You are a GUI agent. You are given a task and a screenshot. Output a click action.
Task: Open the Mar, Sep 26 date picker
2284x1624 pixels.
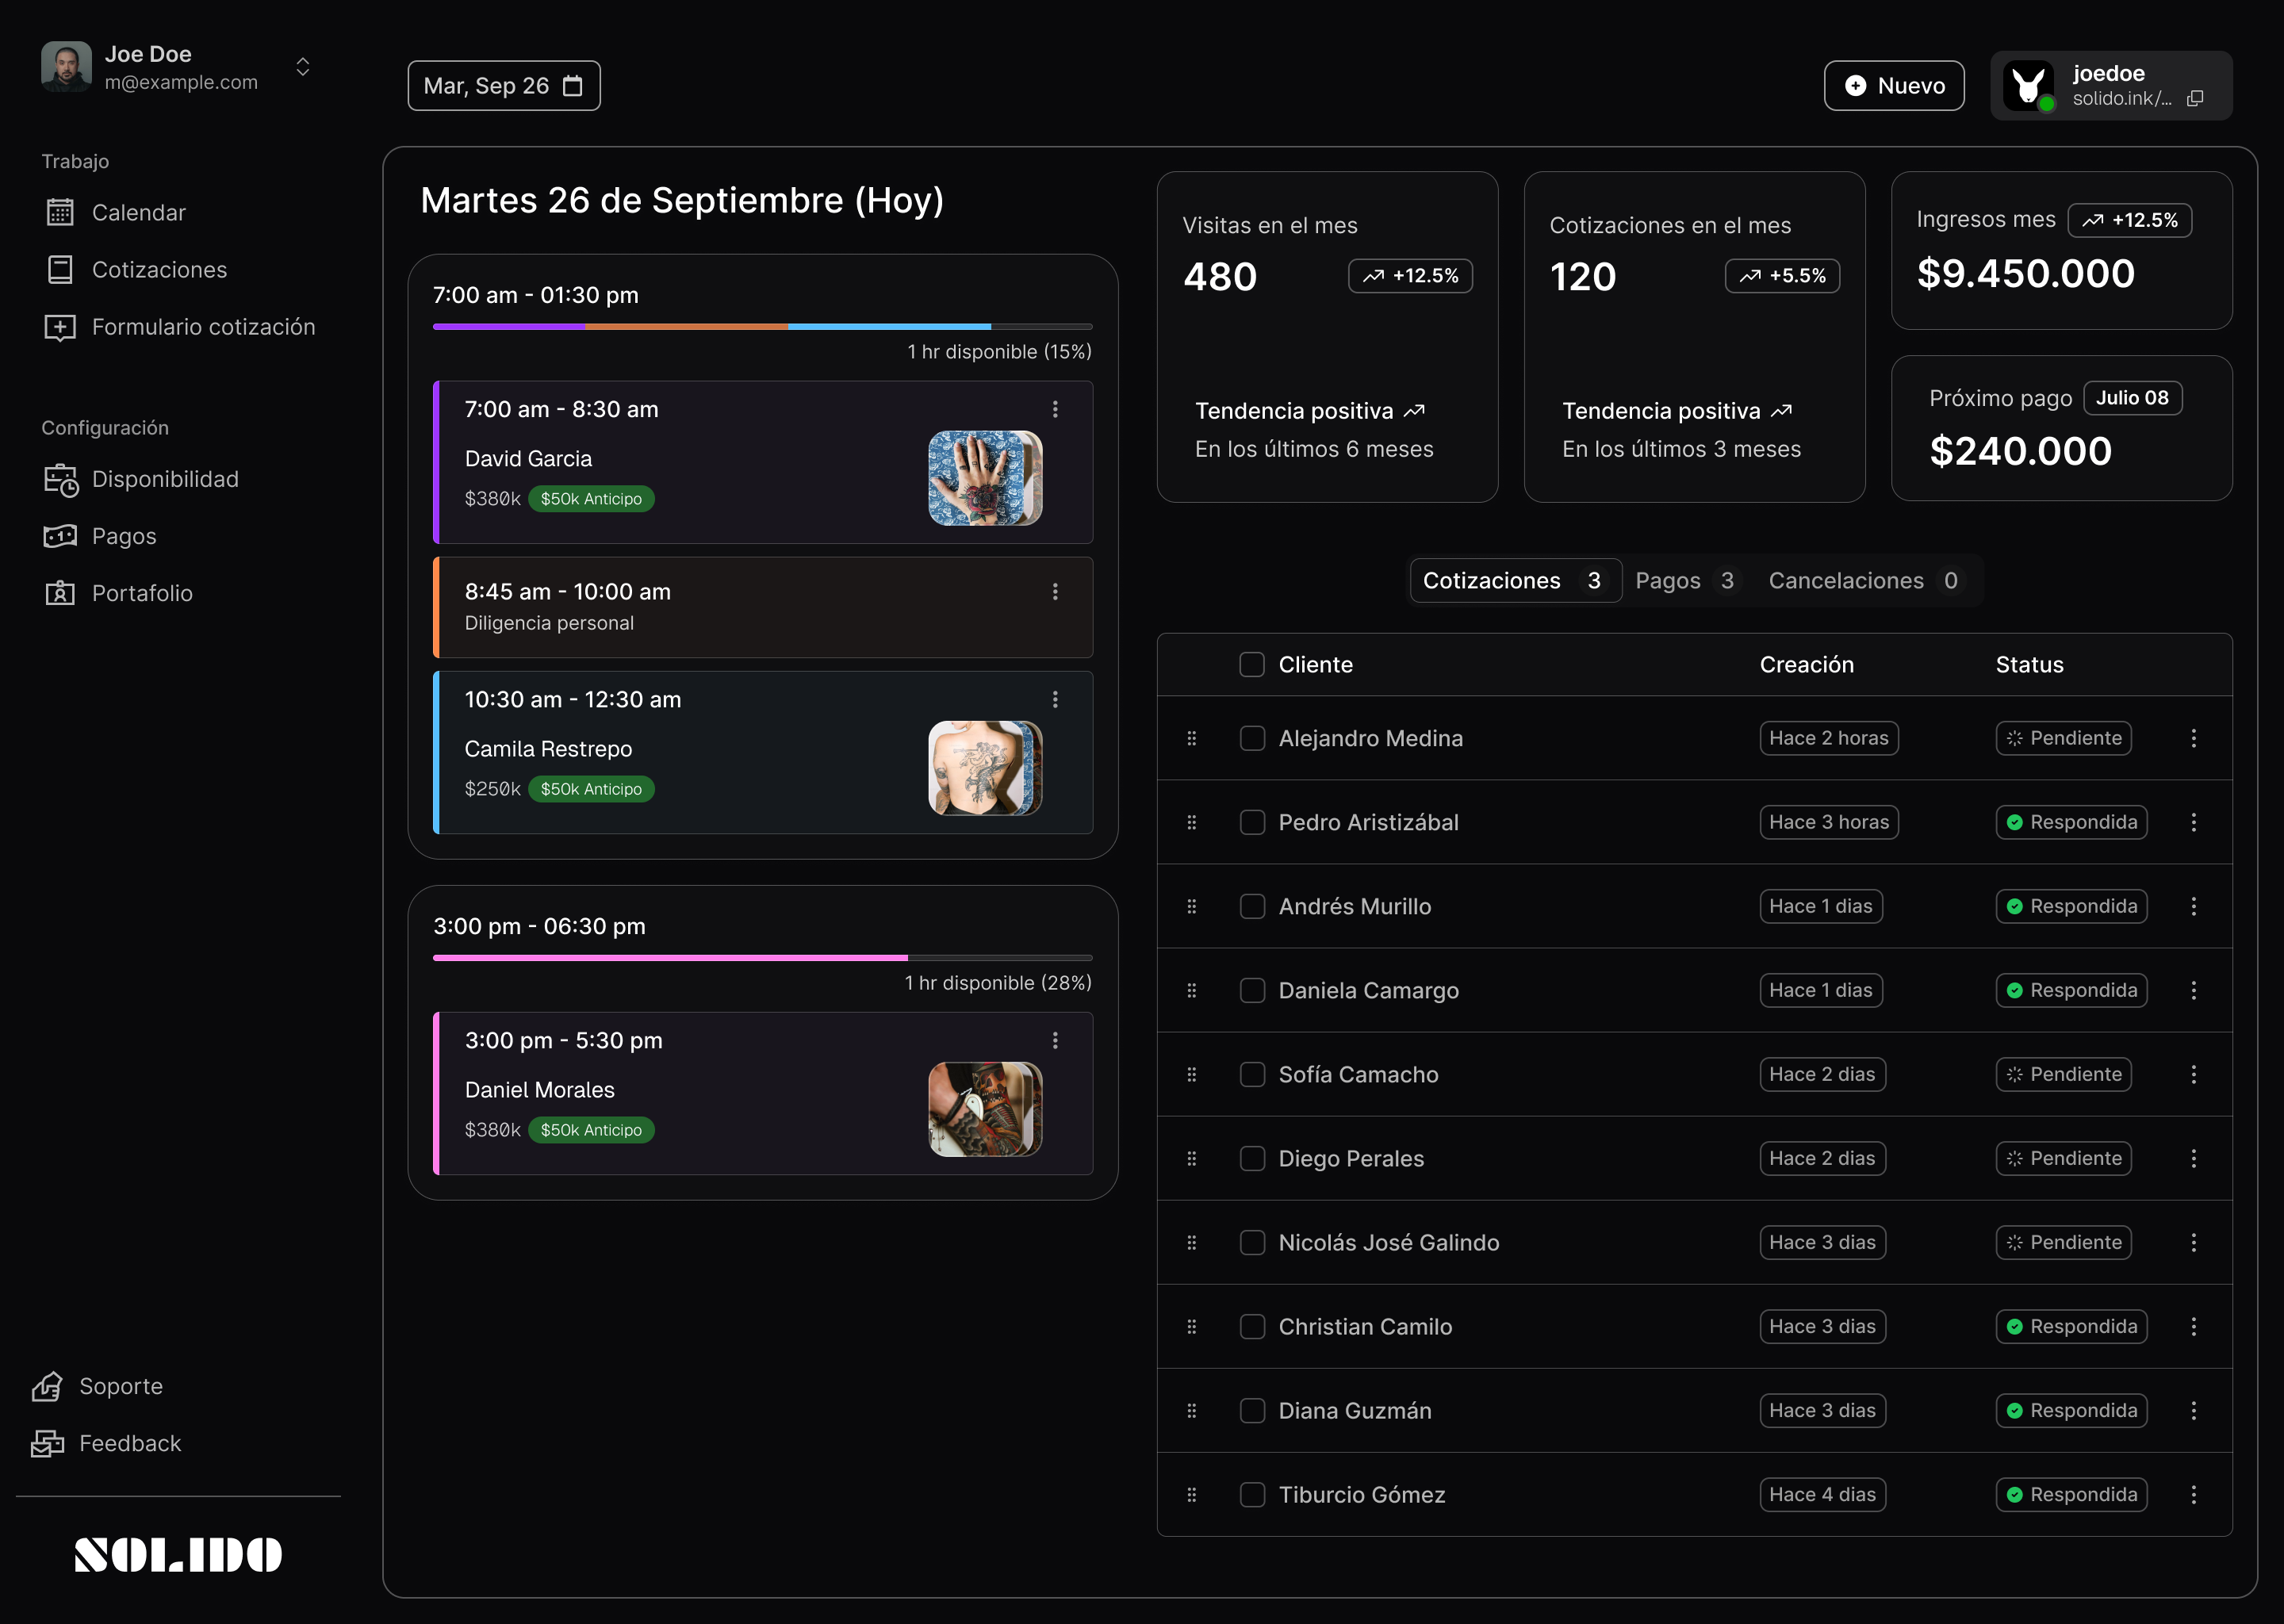503,86
